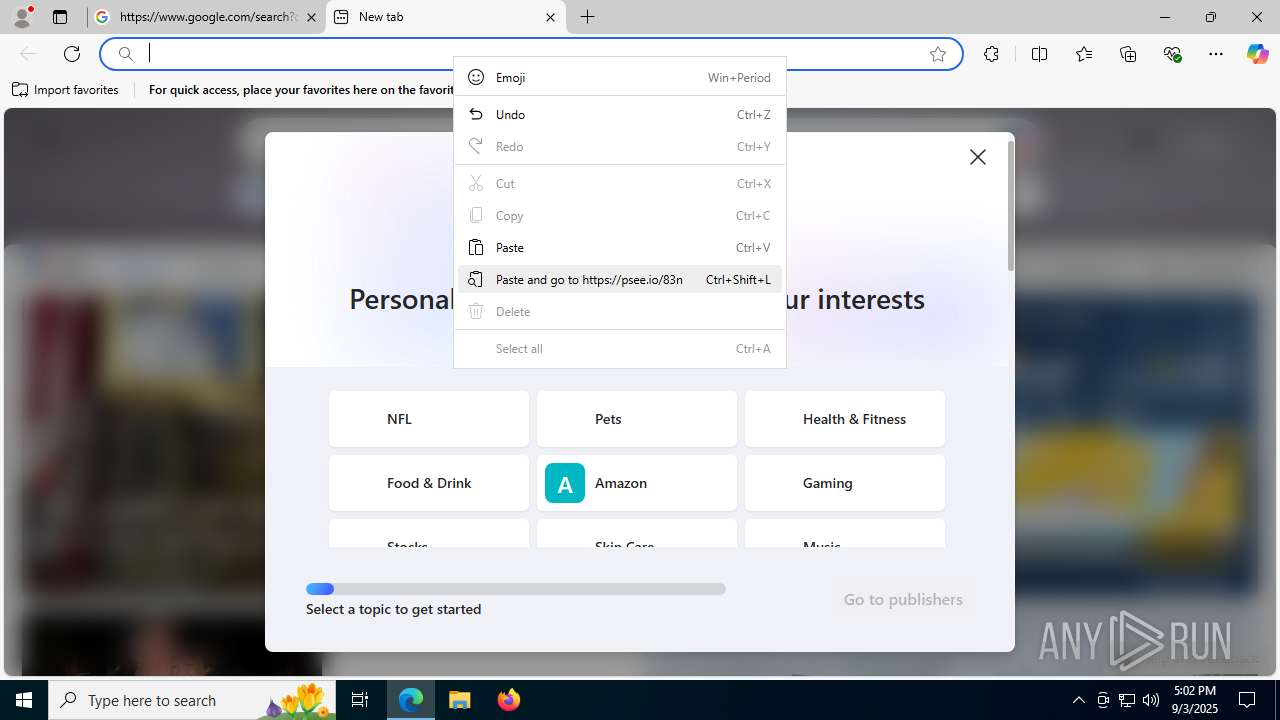Click Select all context menu entry
The image size is (1280, 720).
[x=620, y=348]
